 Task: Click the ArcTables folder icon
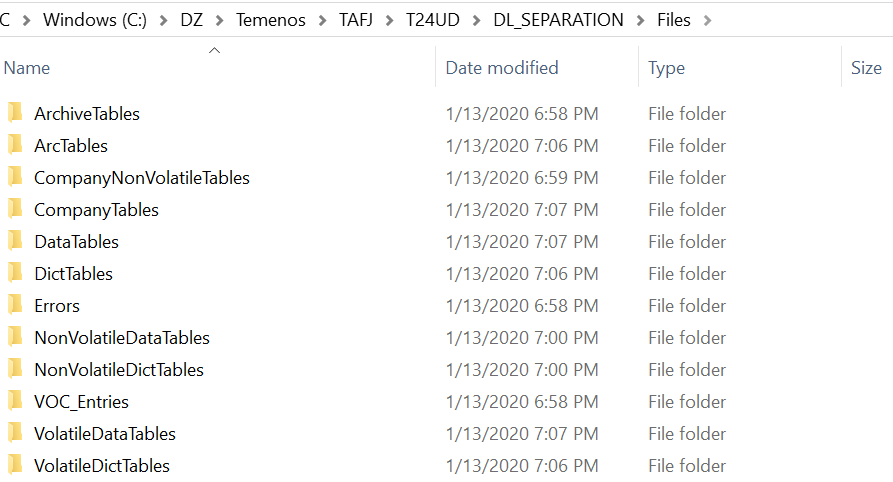[15, 145]
